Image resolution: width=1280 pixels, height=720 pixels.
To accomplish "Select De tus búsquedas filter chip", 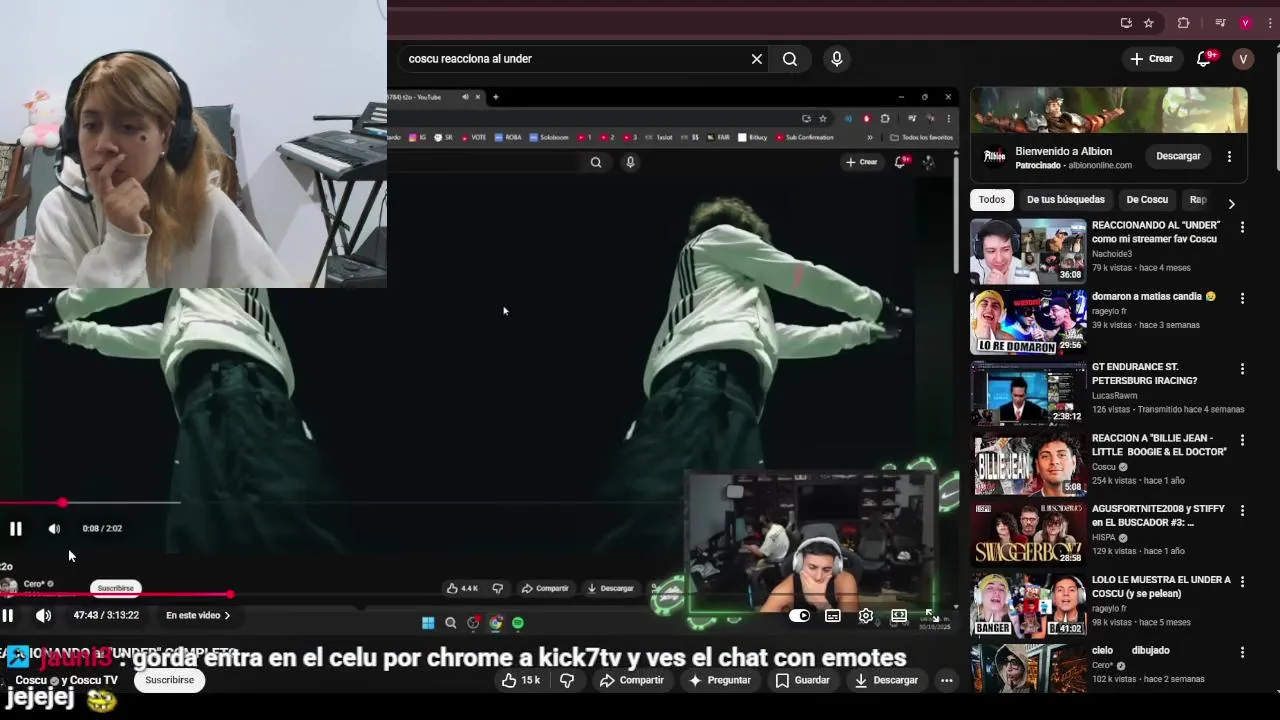I will click(x=1066, y=200).
